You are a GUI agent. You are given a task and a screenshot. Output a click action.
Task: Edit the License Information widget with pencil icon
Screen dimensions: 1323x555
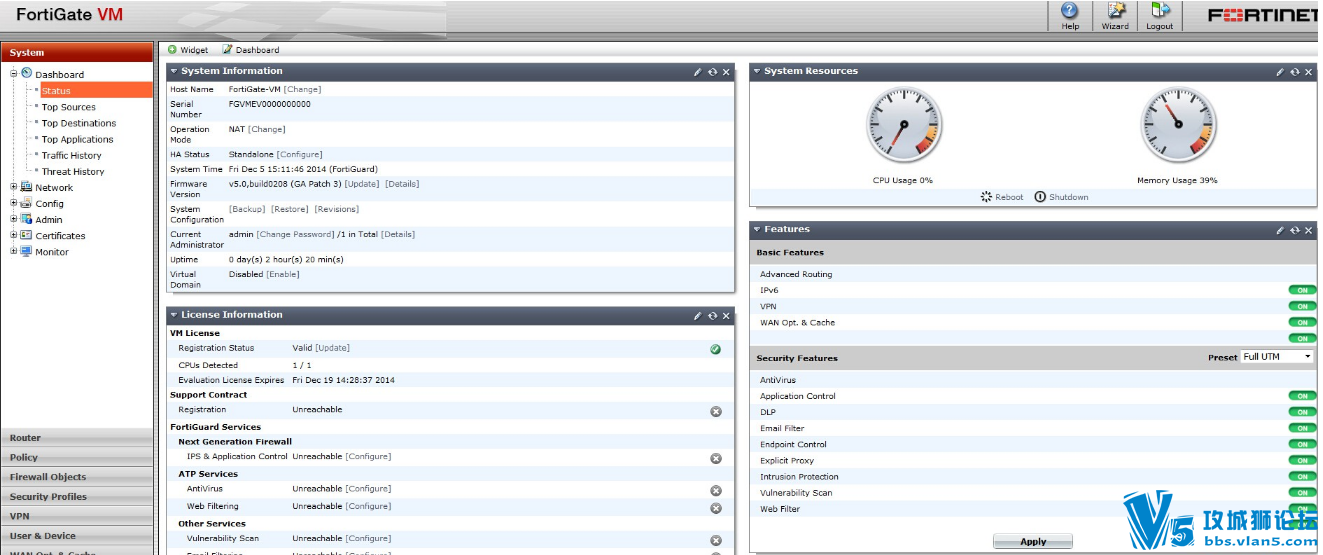pos(698,316)
